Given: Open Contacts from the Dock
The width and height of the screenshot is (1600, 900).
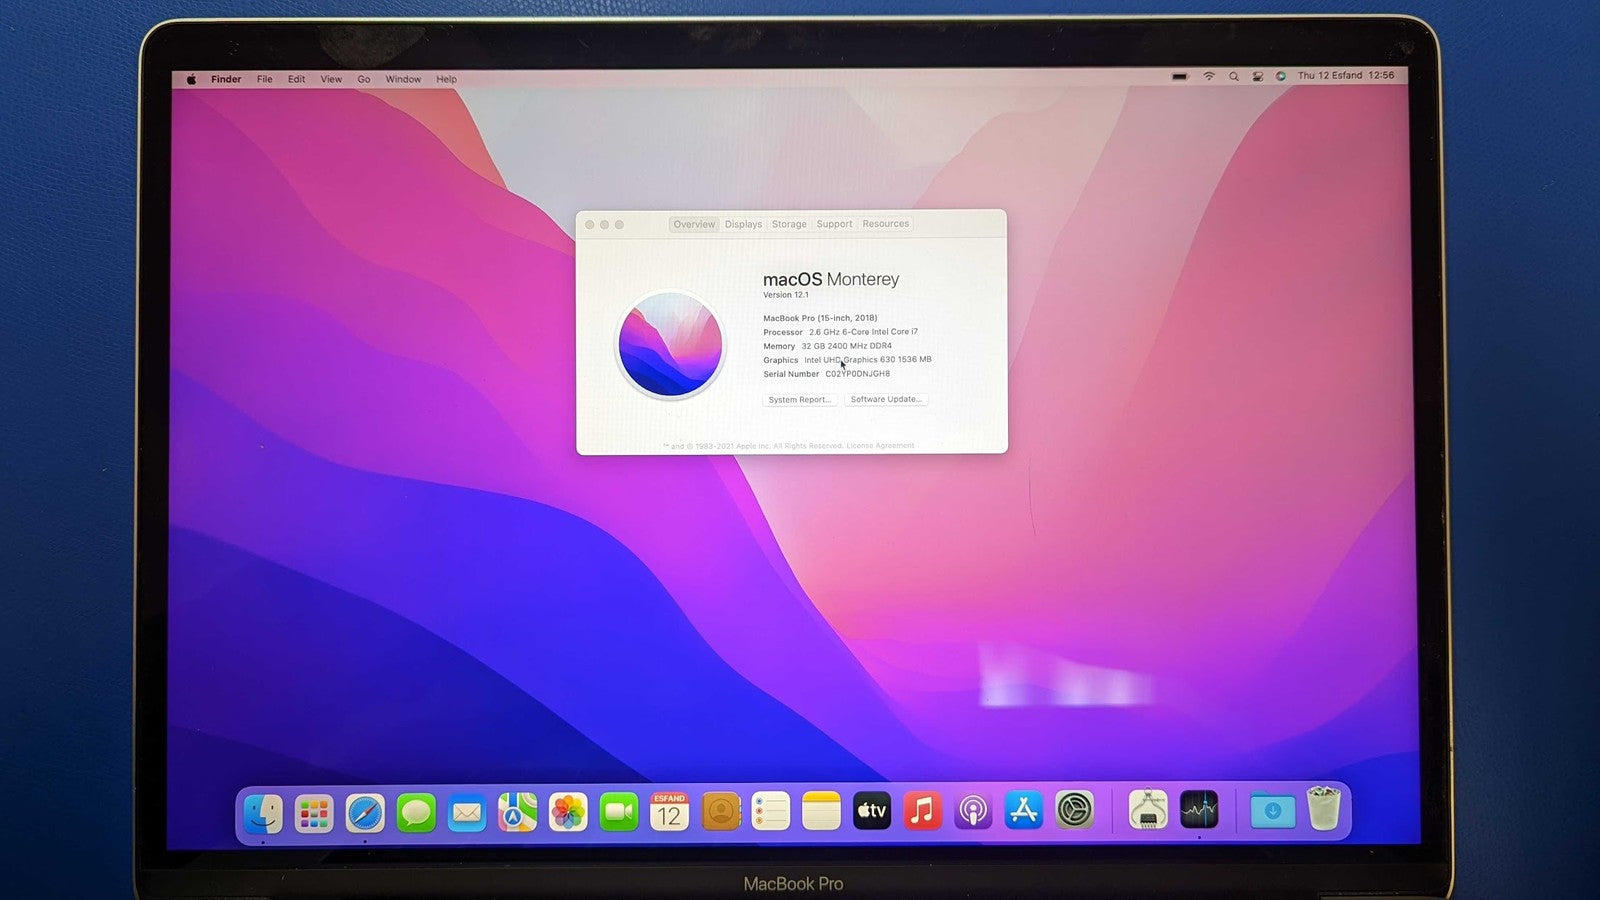Looking at the screenshot, I should tap(720, 812).
